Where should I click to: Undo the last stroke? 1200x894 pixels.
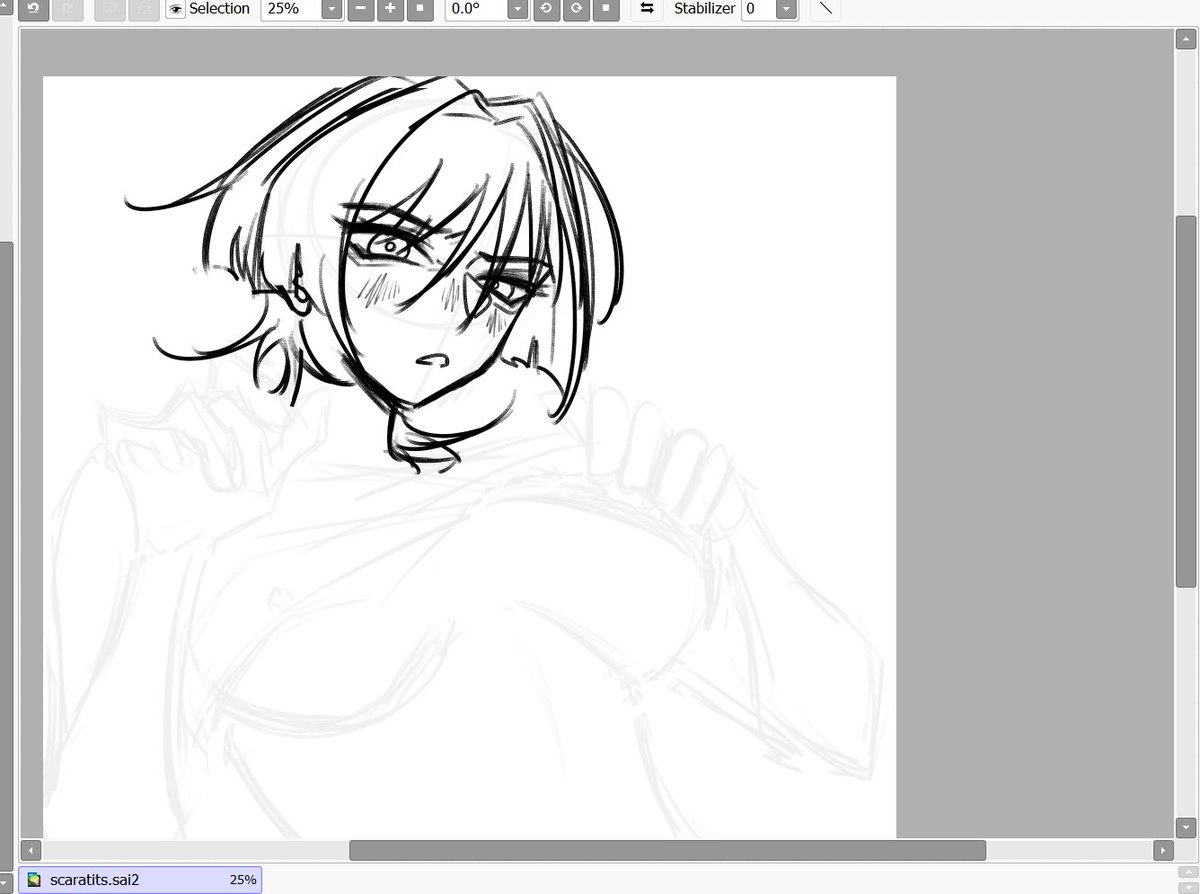(33, 9)
